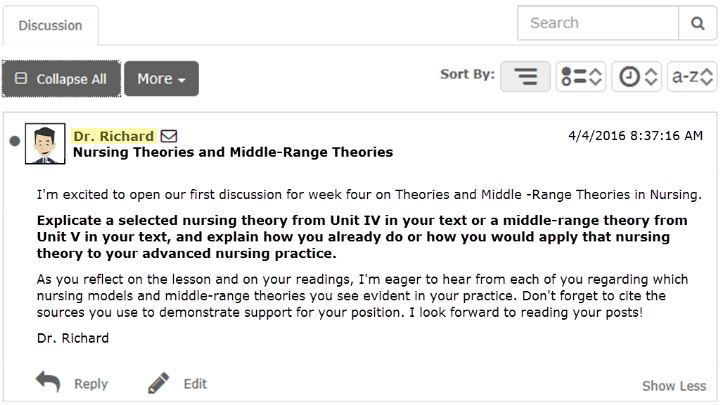Click the envelope icon next to Dr. Richard
This screenshot has height=405, width=720.
[169, 136]
